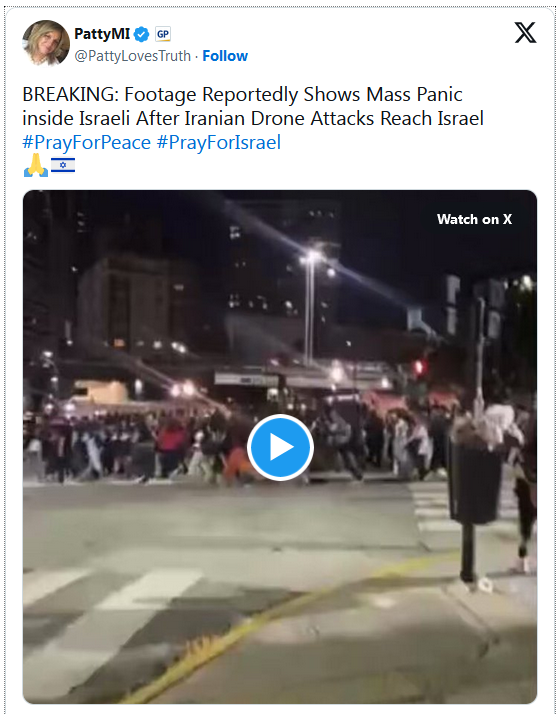Follow the @PattyLovesTruth account
Viewport: 559px width, 714px height.
pos(225,56)
